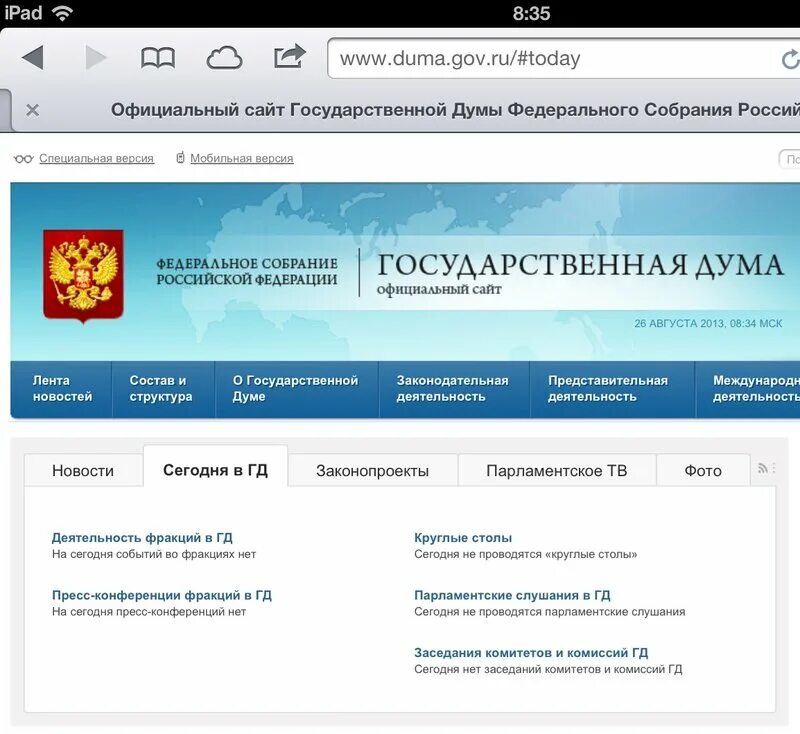This screenshot has width=800, height=734.
Task: Check the Wi-Fi status icon
Action: (x=62, y=13)
